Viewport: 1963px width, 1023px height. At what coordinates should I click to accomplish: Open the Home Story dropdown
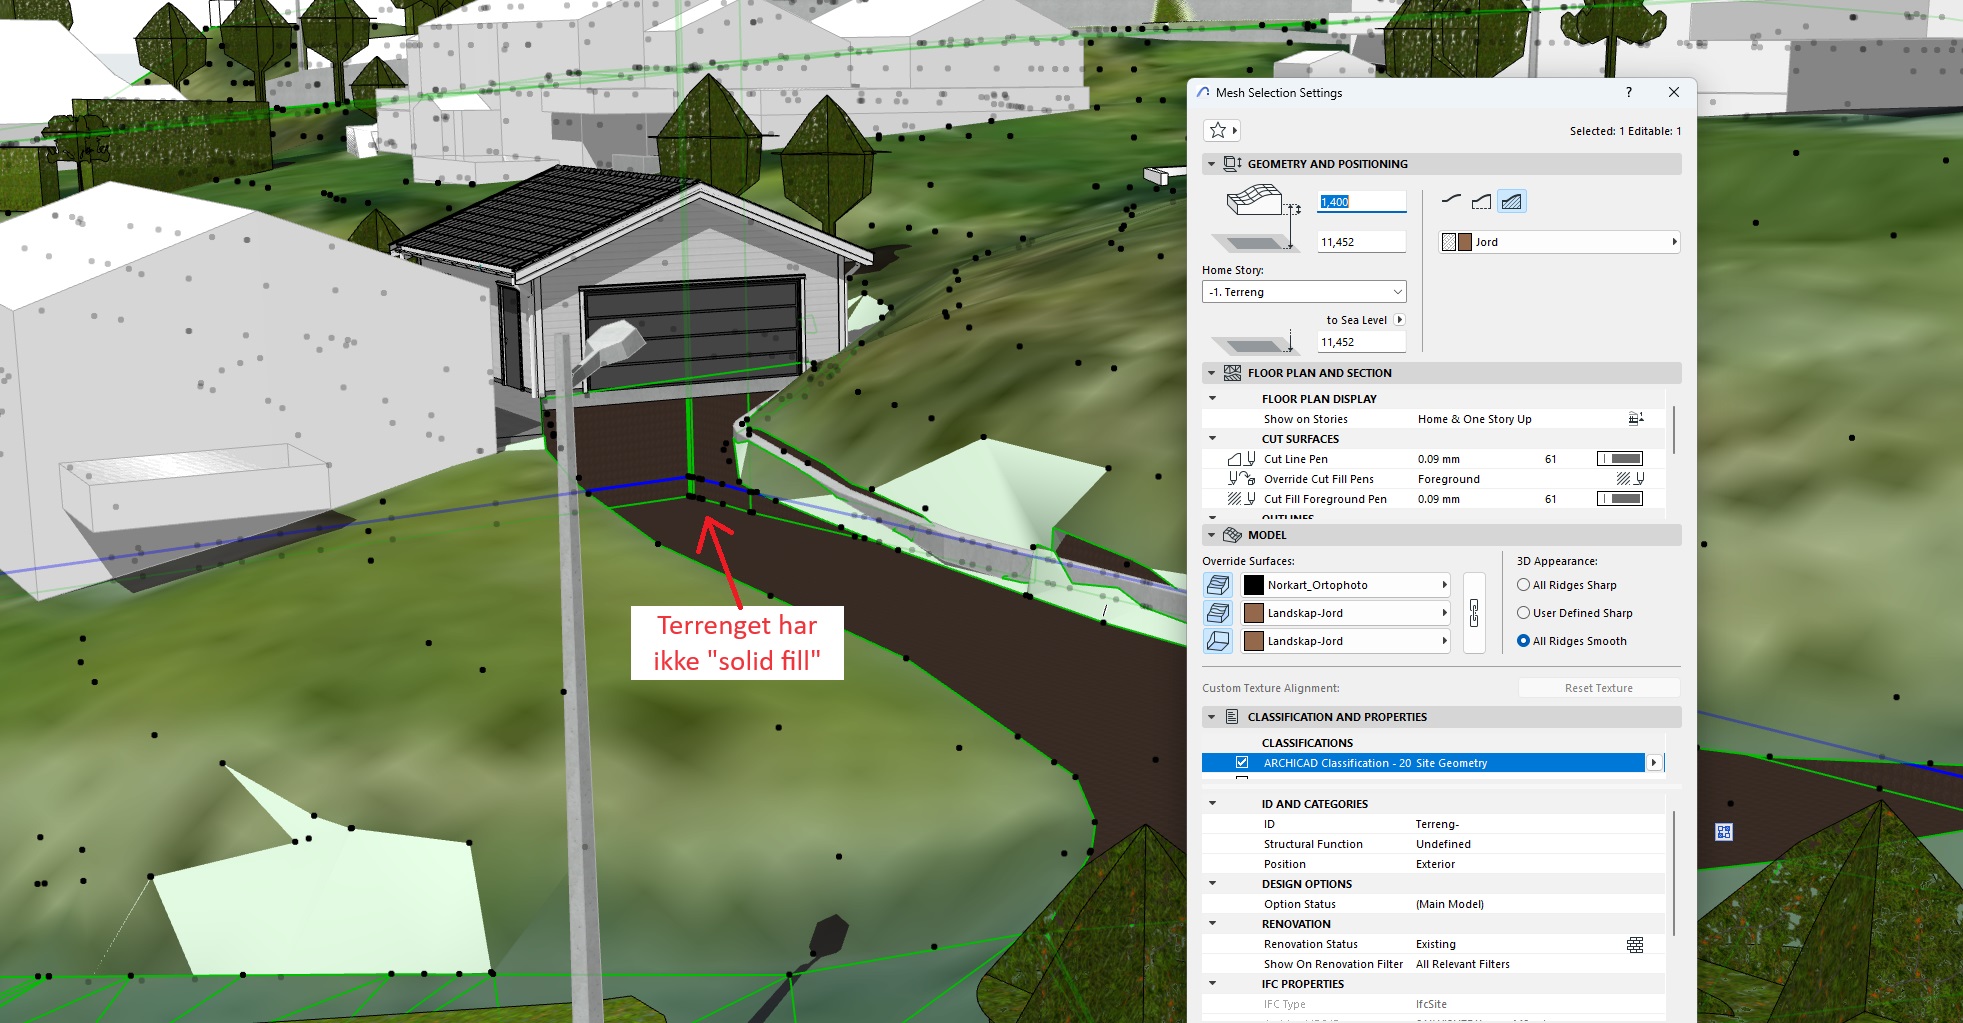click(1304, 292)
